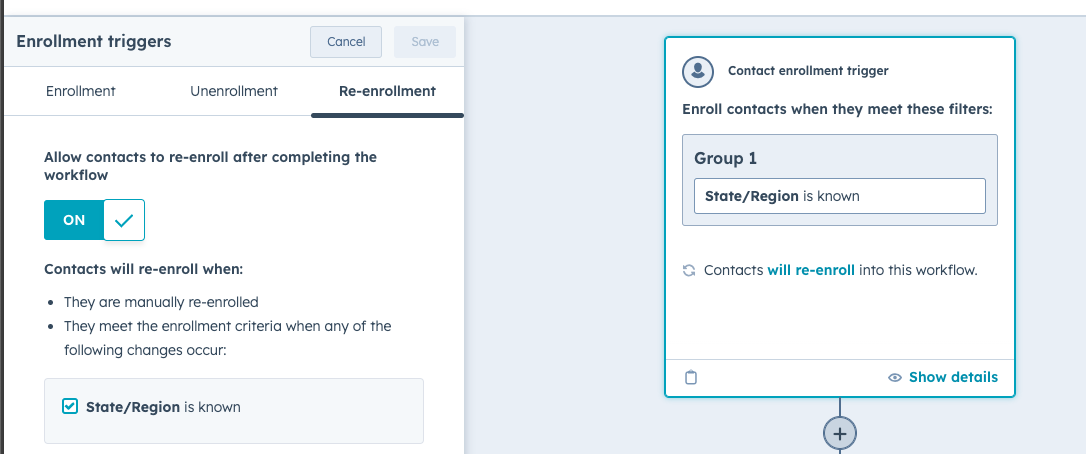Screen dimensions: 1086x454
Task: Click the eye icon beside Show details
Action: (895, 377)
